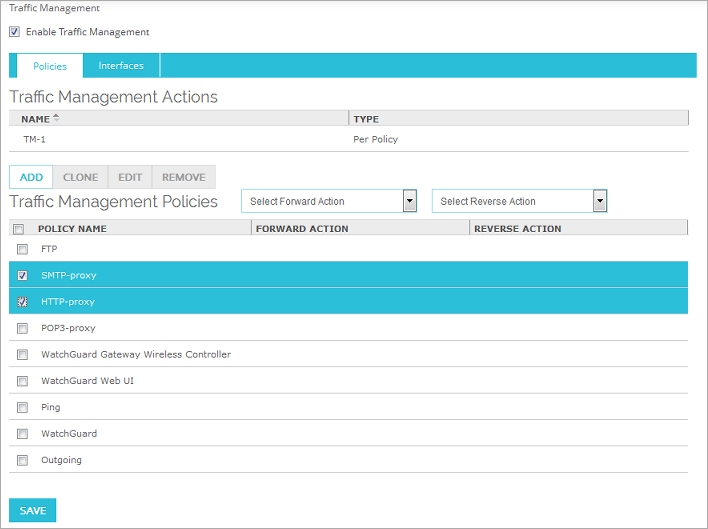Click the Clone button
This screenshot has height=529, width=708.
pos(80,177)
